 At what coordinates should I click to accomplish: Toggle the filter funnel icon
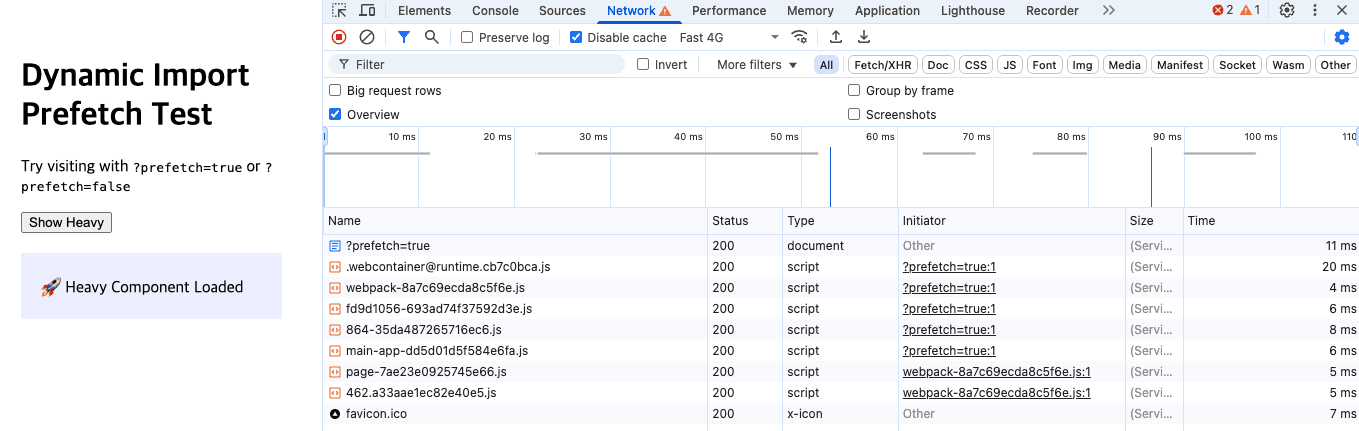pyautogui.click(x=404, y=37)
